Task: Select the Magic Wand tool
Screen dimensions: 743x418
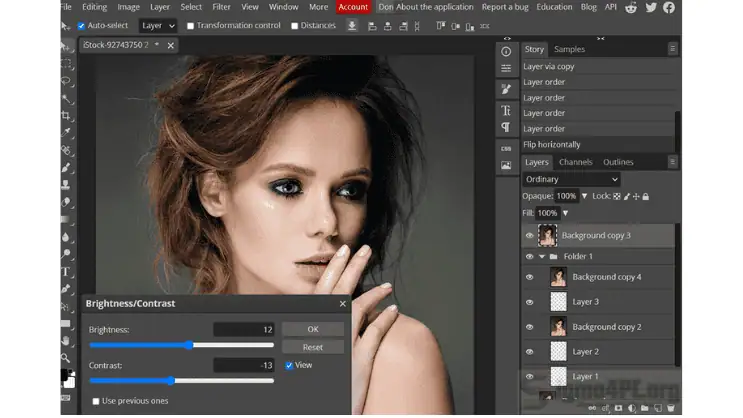Action: [67, 99]
